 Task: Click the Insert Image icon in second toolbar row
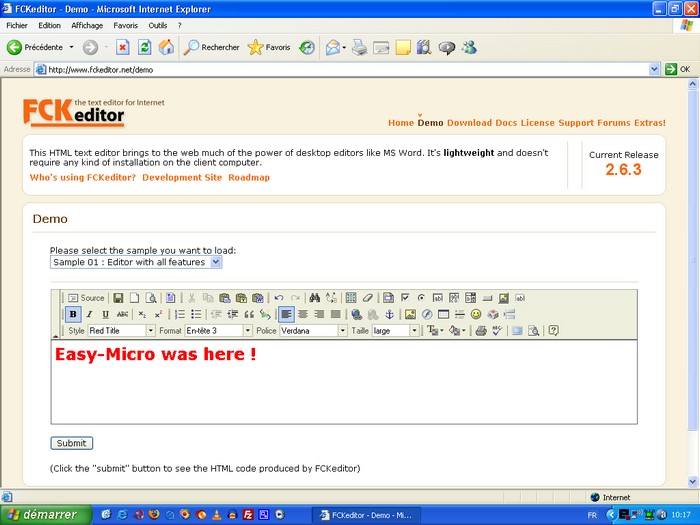tap(410, 314)
